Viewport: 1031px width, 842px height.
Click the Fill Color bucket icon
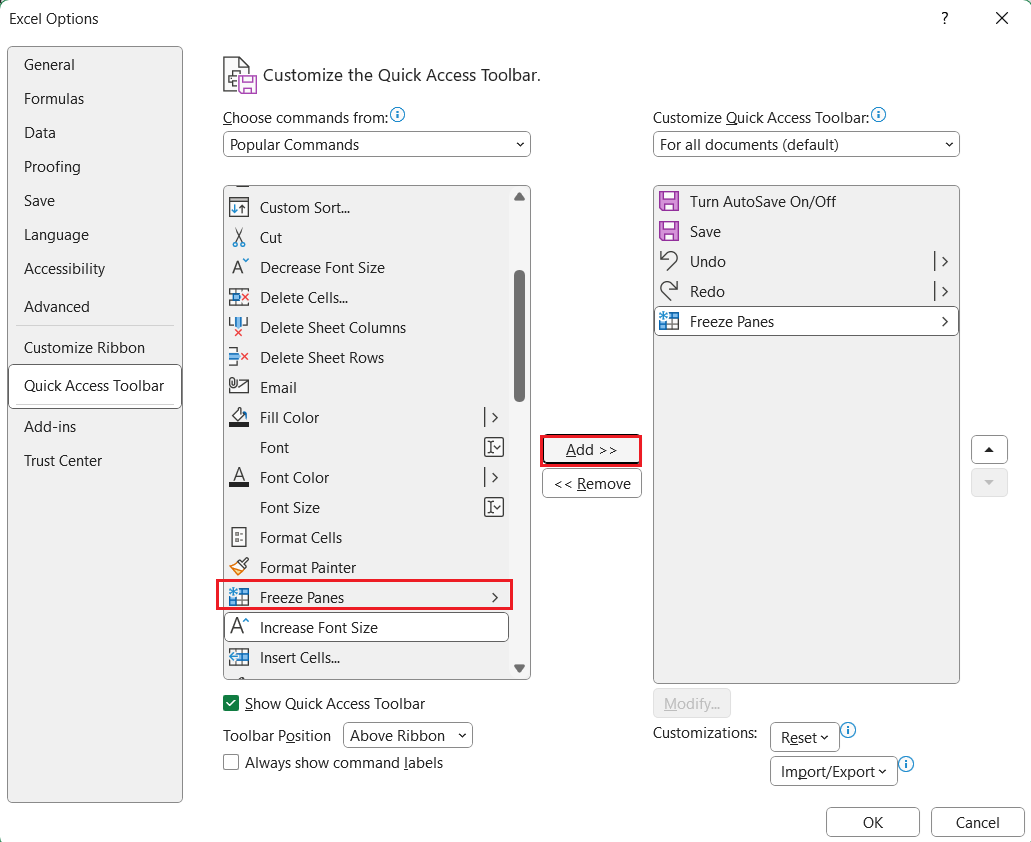coord(239,417)
